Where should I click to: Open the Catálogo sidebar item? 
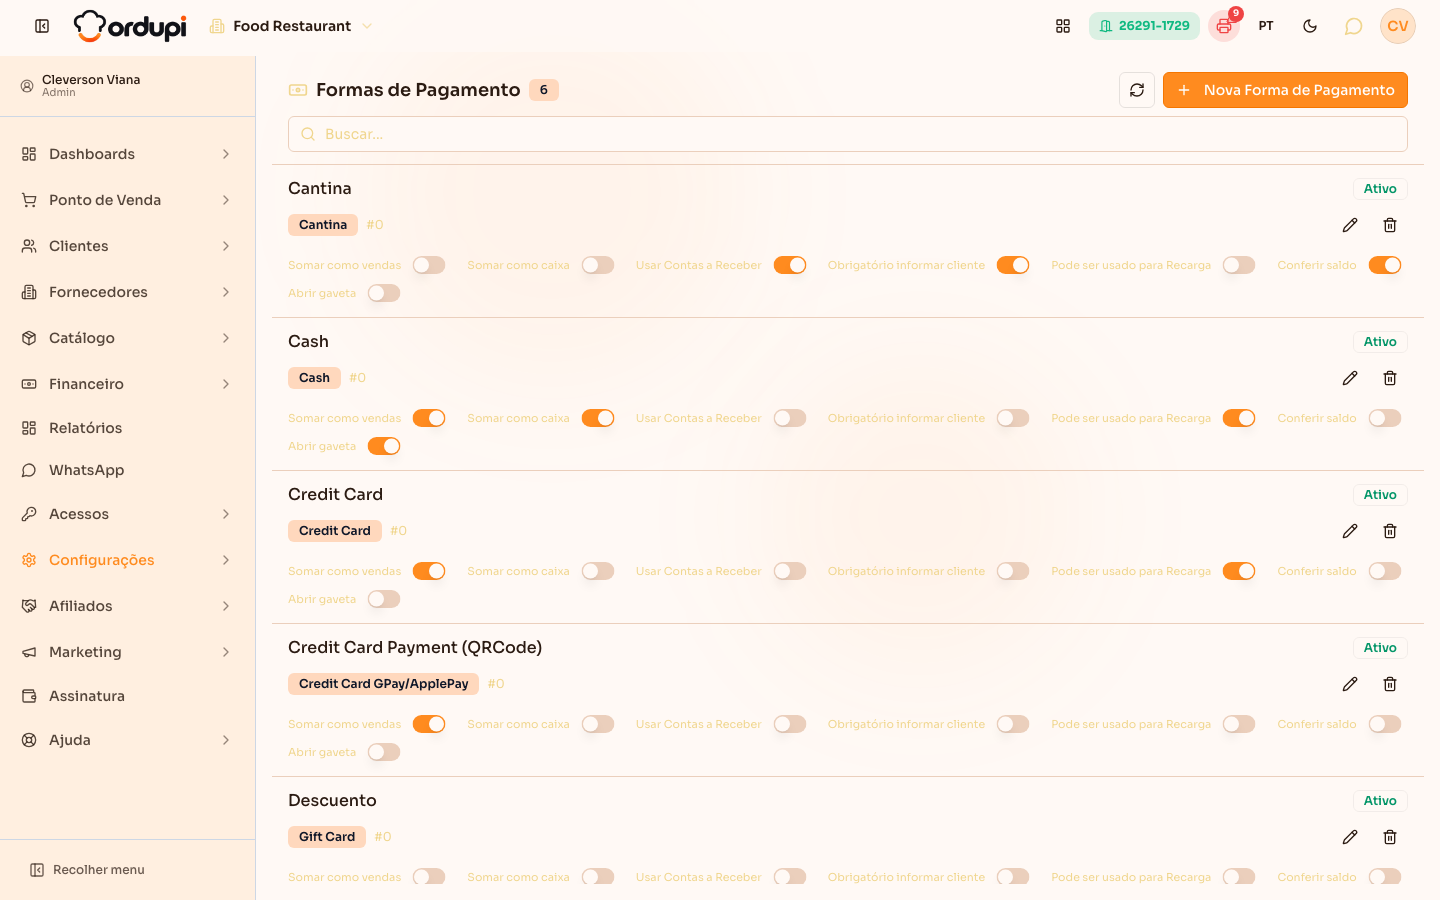point(127,338)
